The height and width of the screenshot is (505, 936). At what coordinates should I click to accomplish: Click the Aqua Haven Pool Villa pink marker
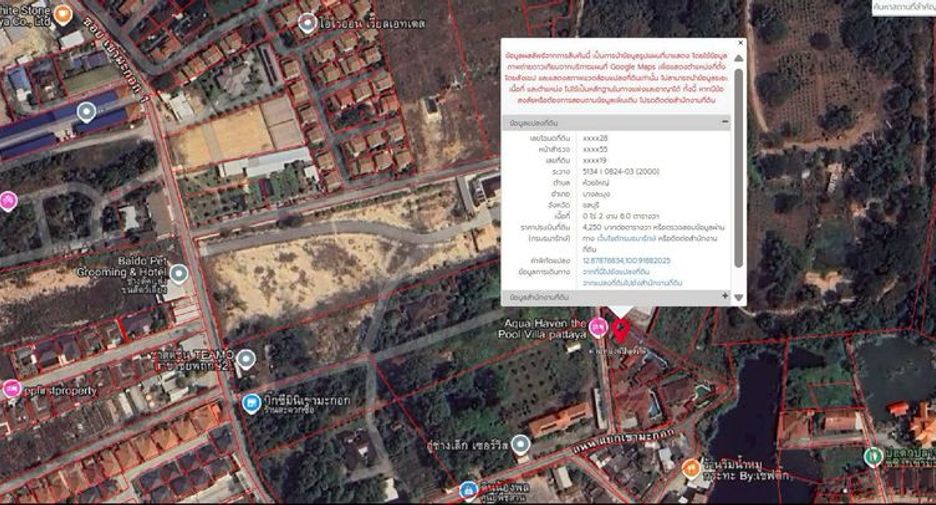click(x=598, y=328)
